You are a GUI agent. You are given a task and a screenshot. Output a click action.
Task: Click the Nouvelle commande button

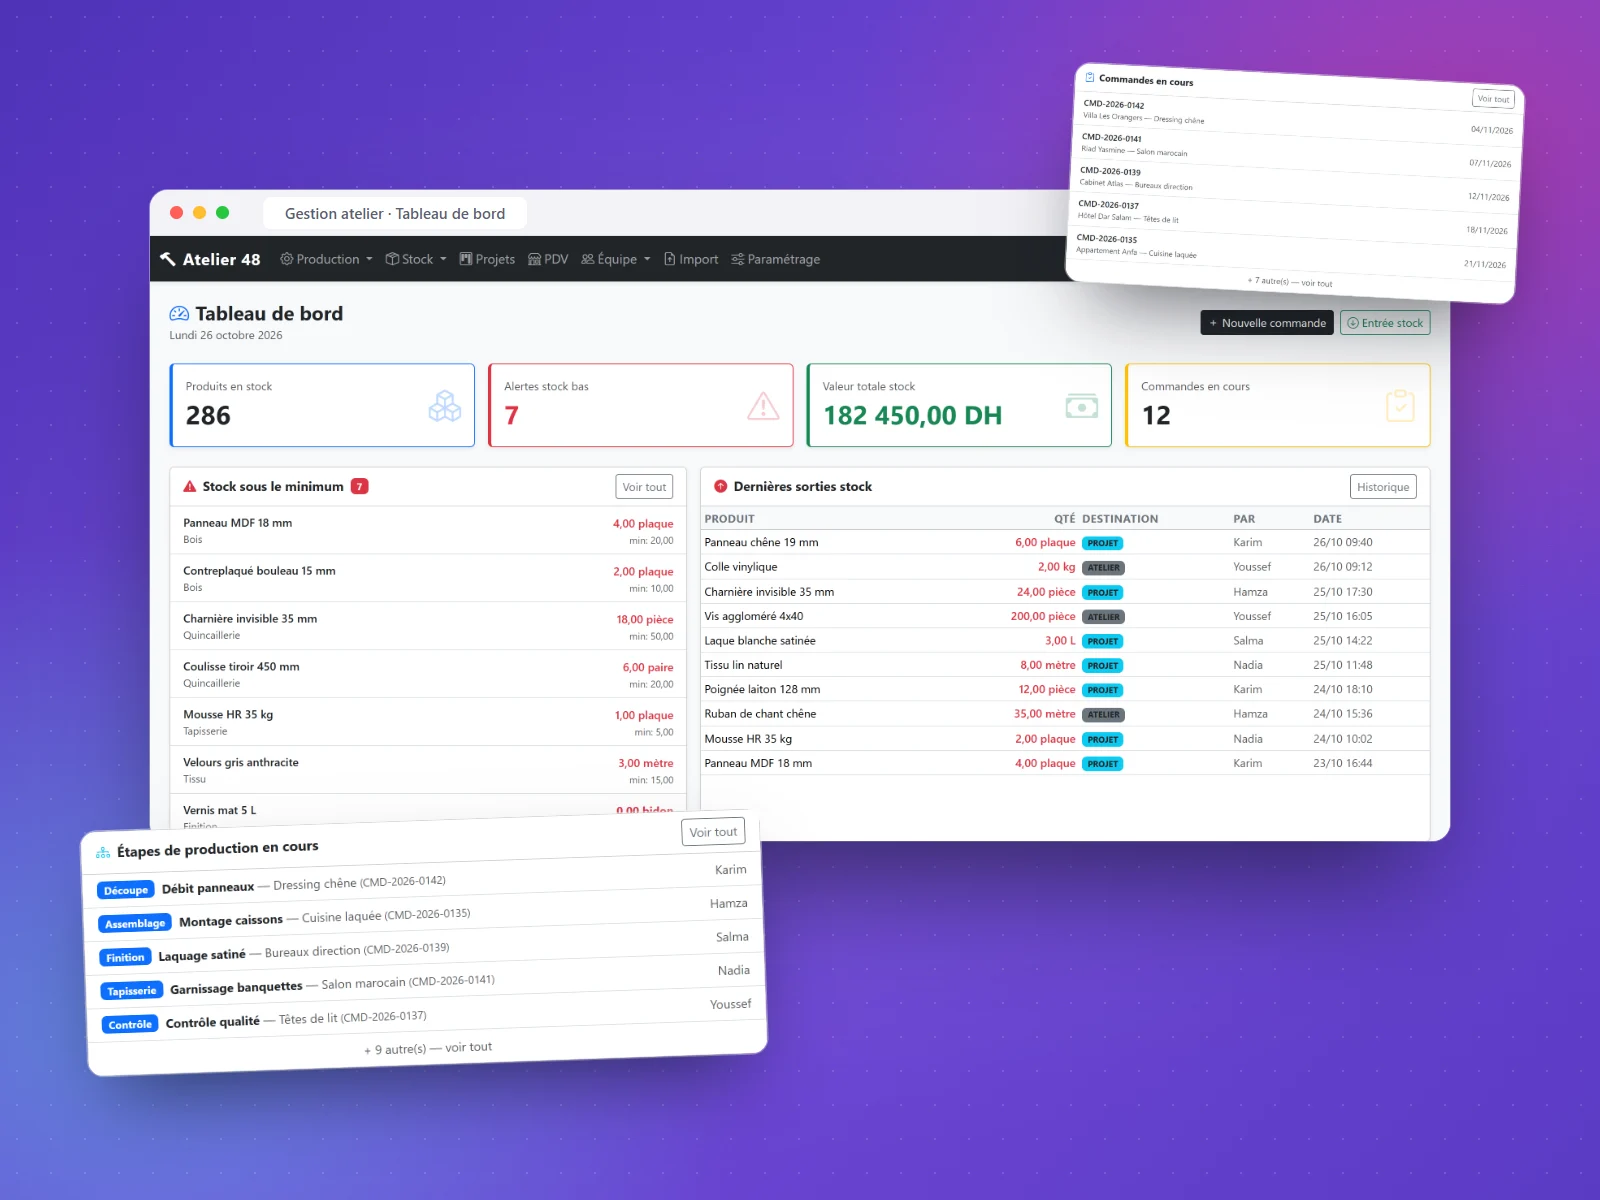pyautogui.click(x=1267, y=323)
